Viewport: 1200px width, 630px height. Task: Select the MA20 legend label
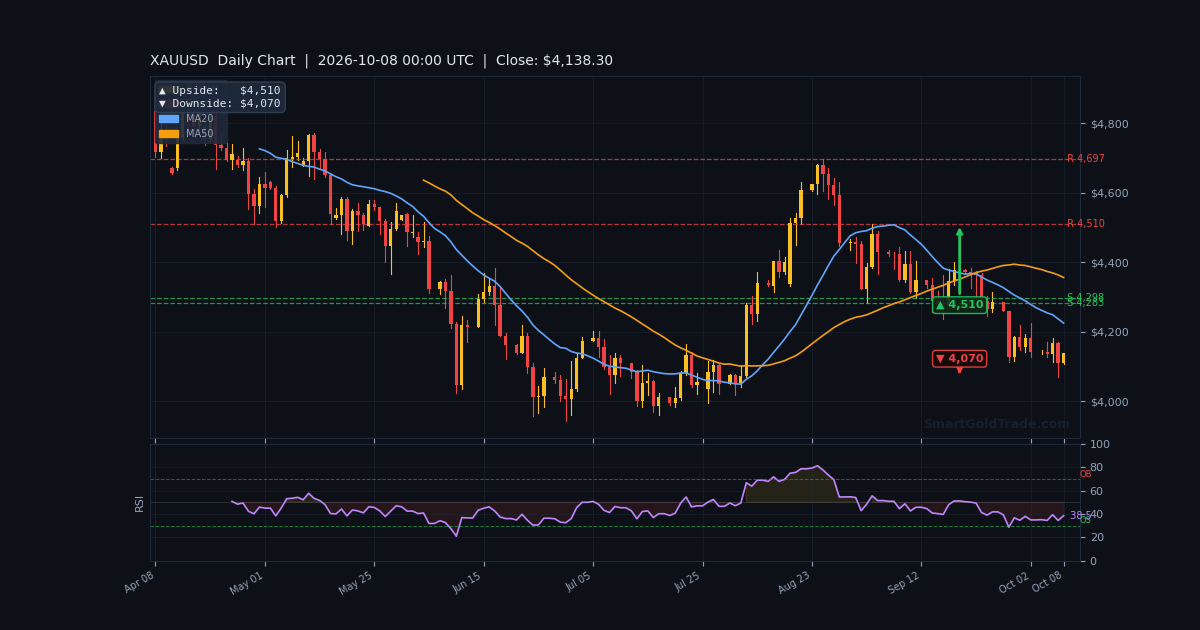point(200,119)
